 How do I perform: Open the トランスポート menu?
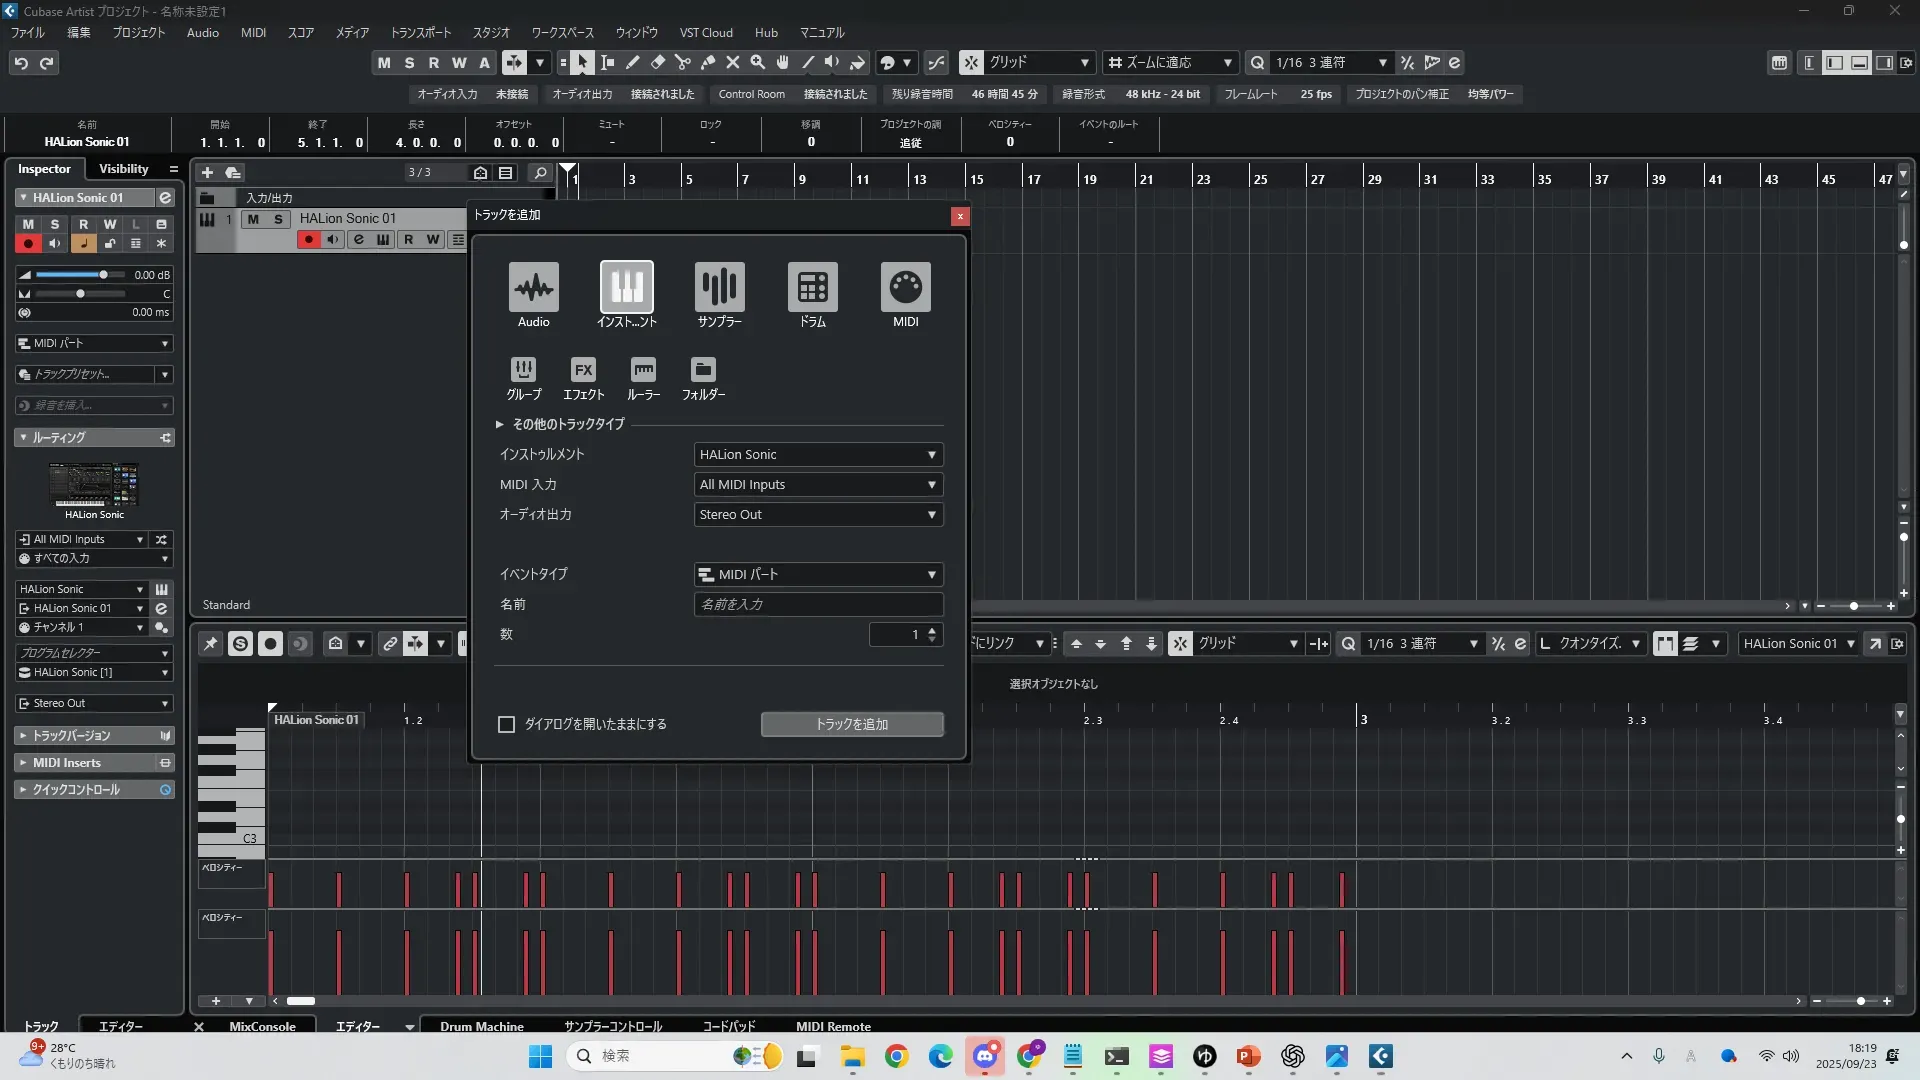[x=420, y=33]
